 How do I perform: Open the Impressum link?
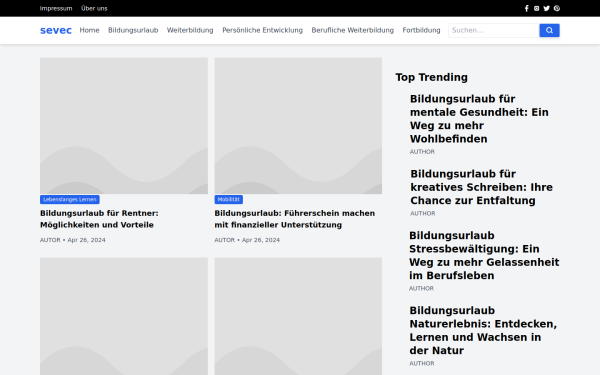(x=56, y=8)
